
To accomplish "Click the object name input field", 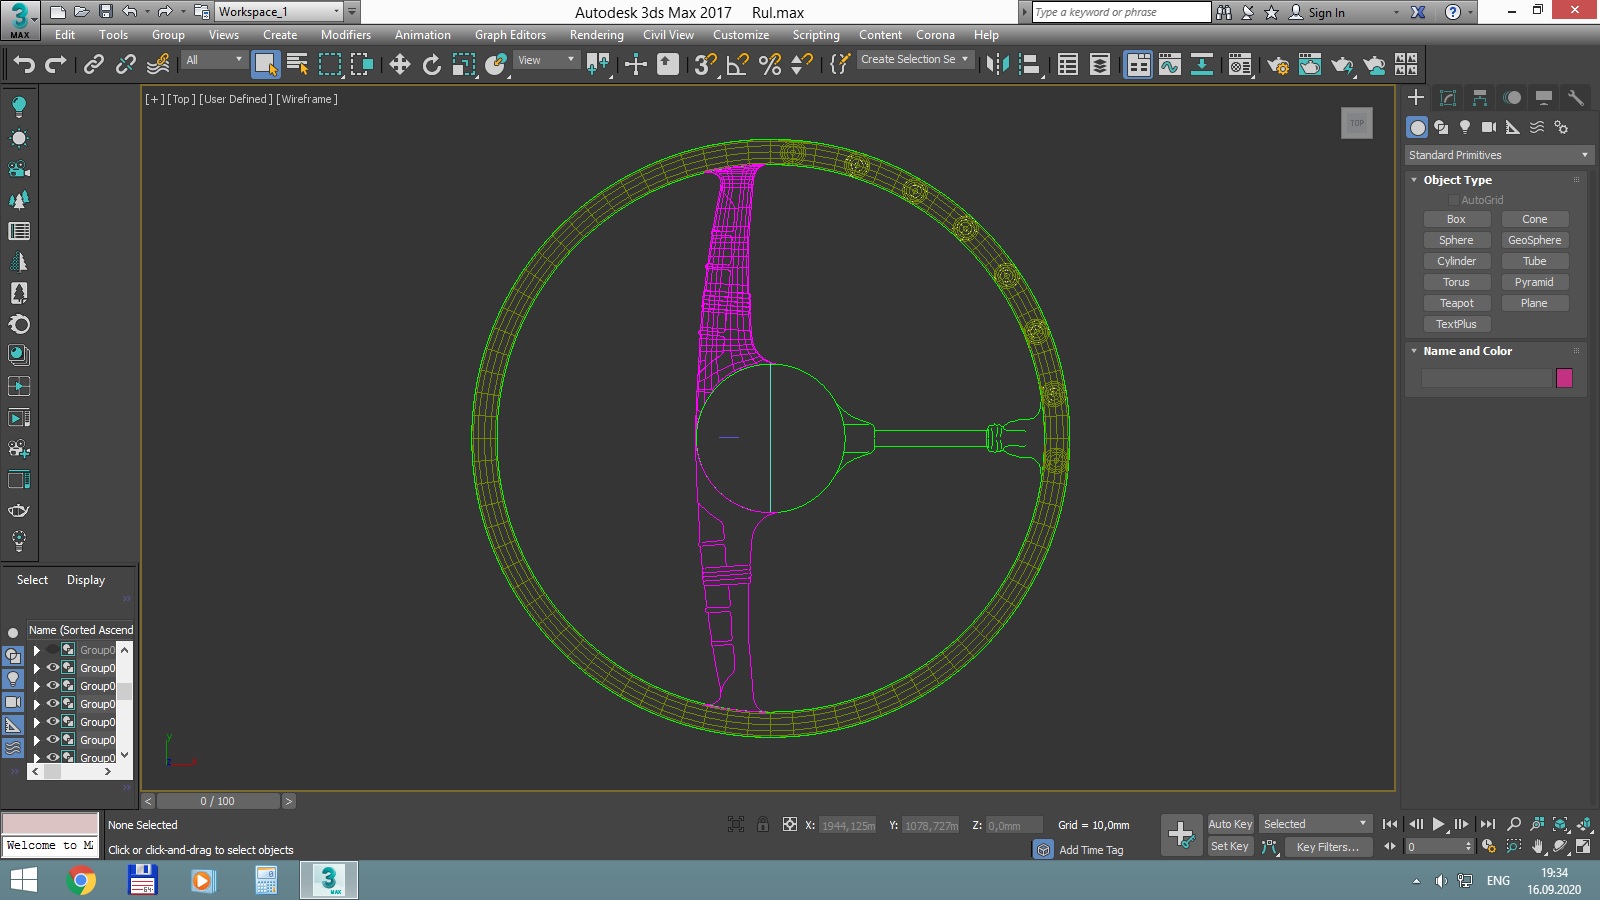I will pos(1487,378).
